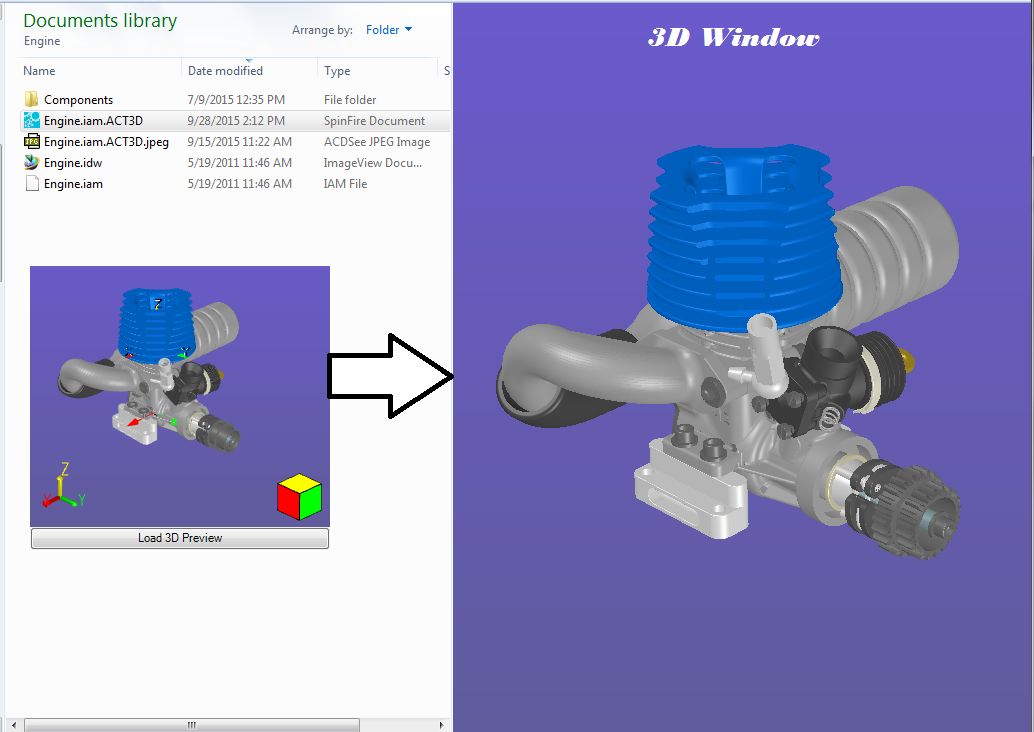Open the Arrange by Folder dropdown

click(389, 30)
